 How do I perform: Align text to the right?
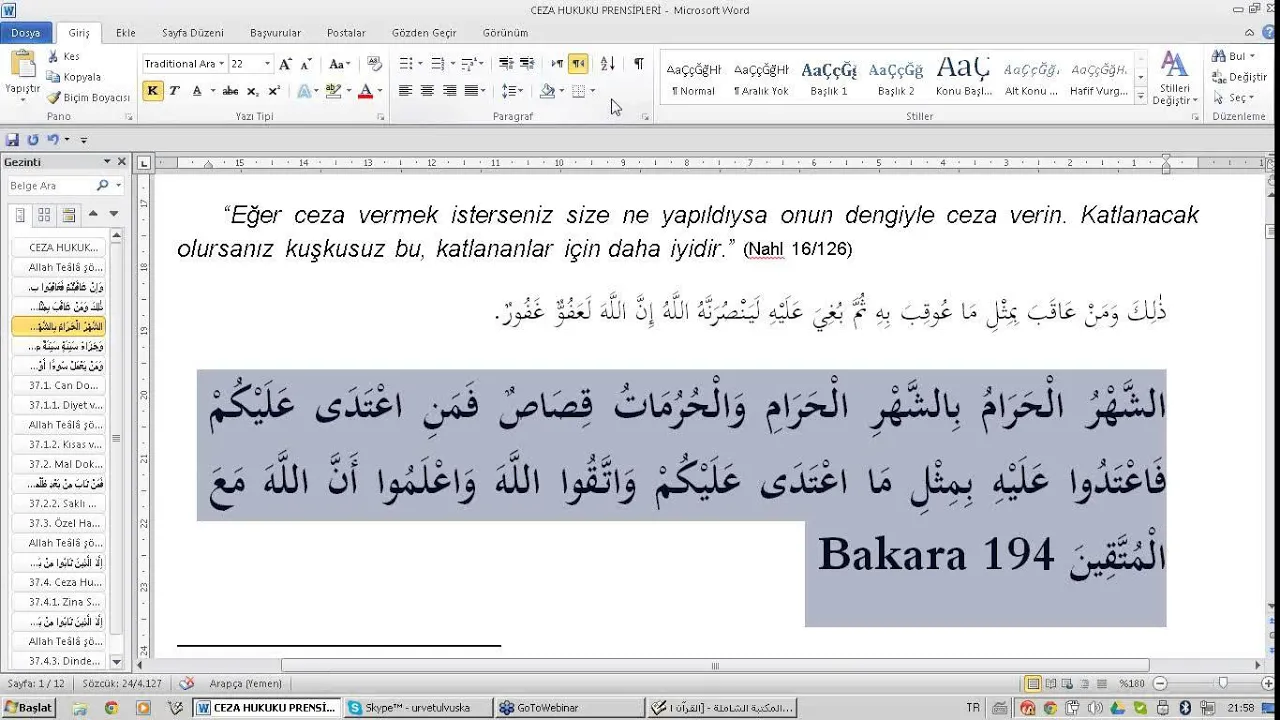click(449, 91)
